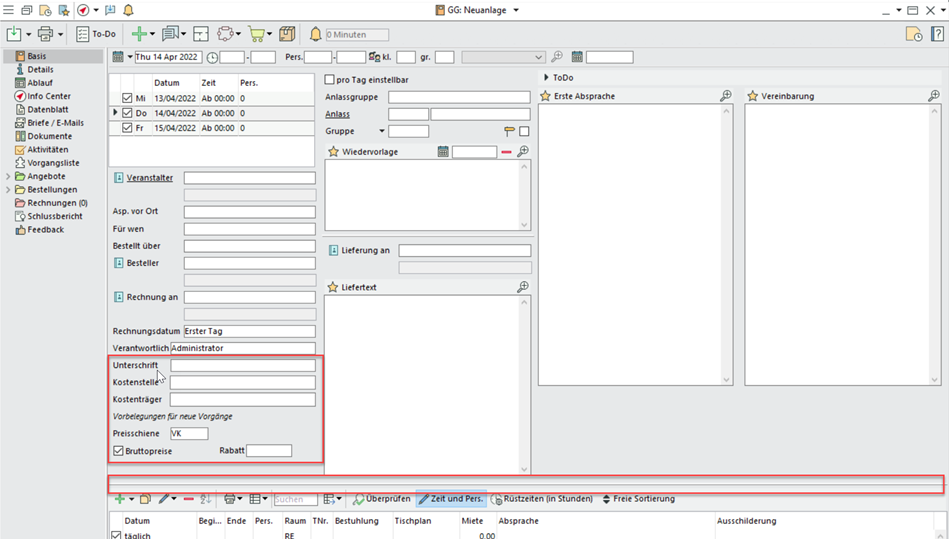Click the printer icon in toolbar
This screenshot has height=539, width=949.
[x=45, y=34]
